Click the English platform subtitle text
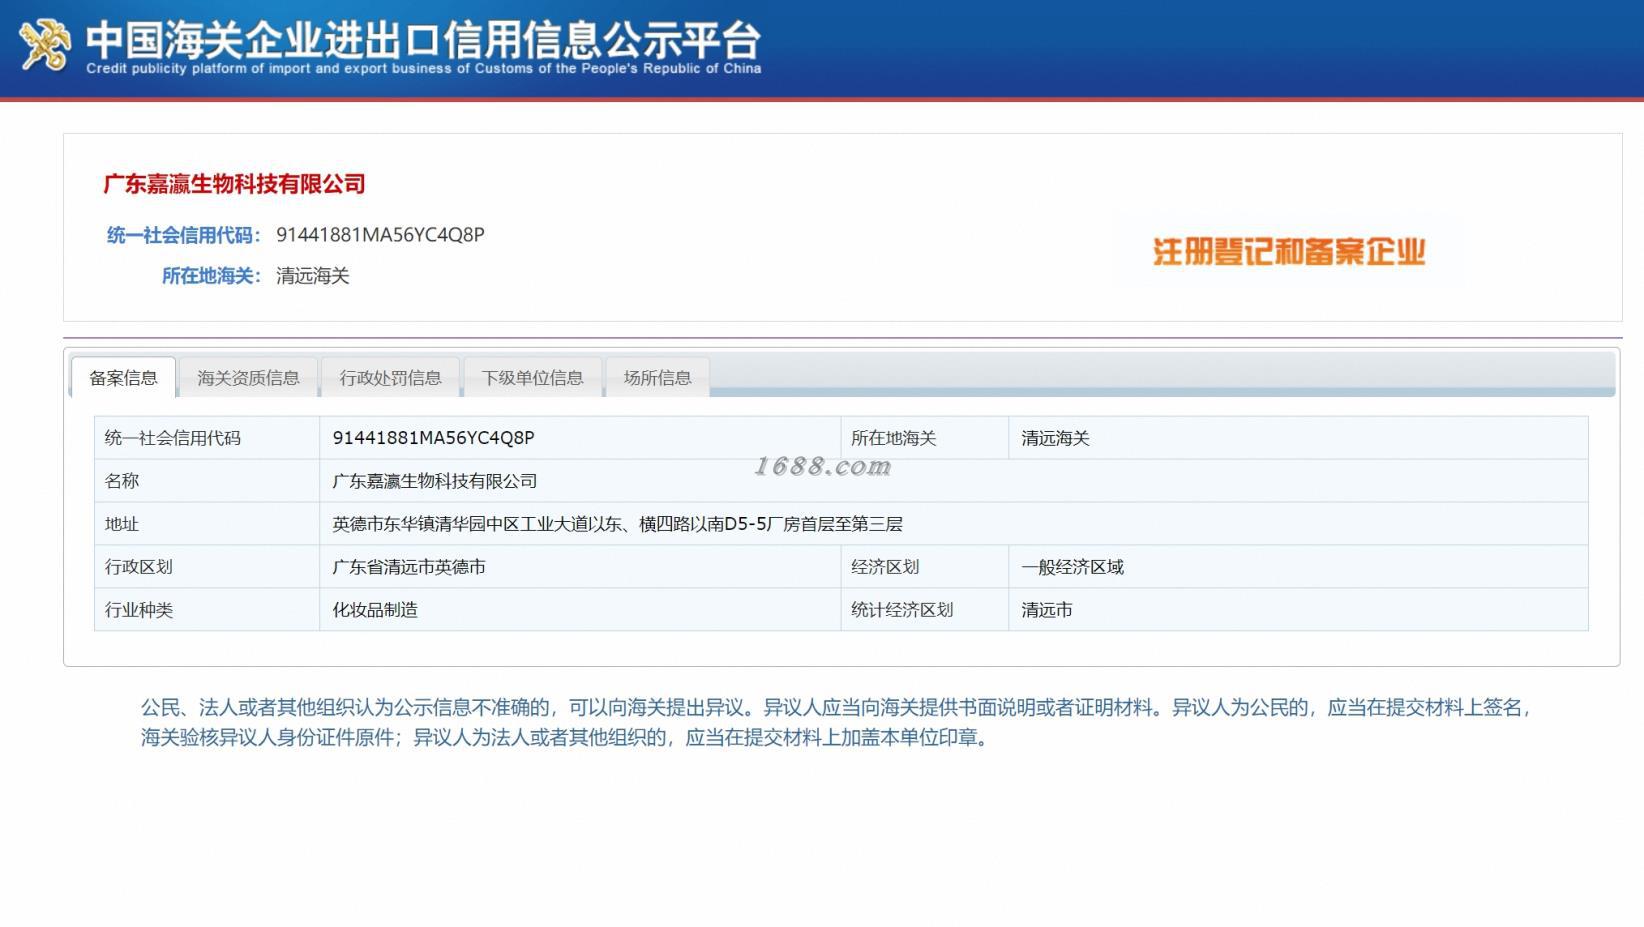This screenshot has height=927, width=1644. [424, 69]
